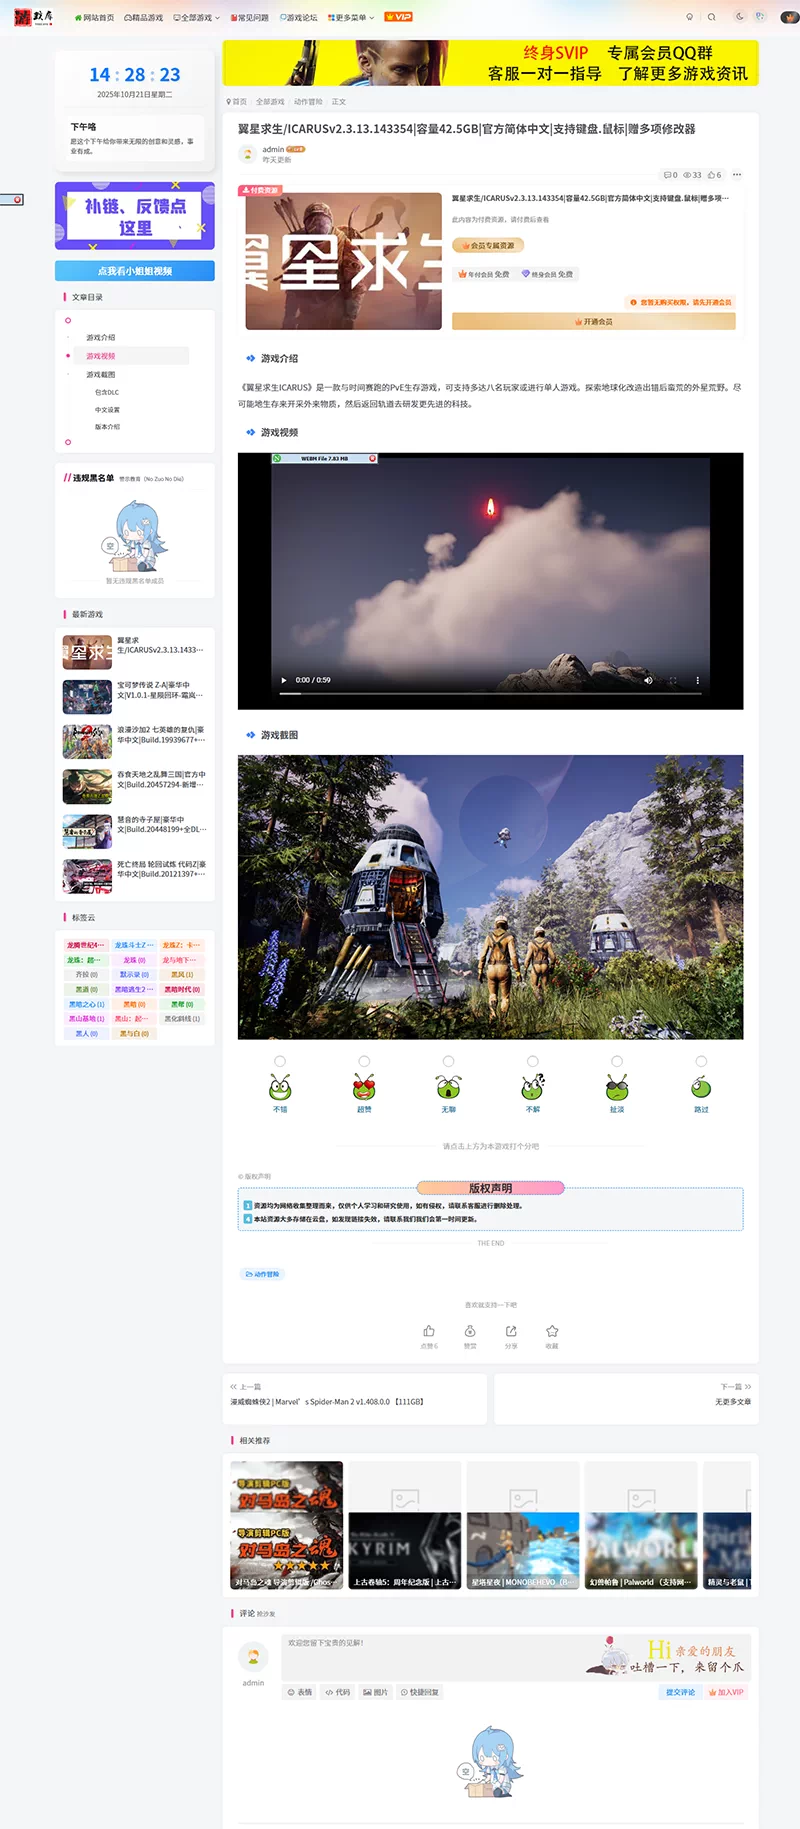Select the 不错 rating radio button

(280, 1061)
